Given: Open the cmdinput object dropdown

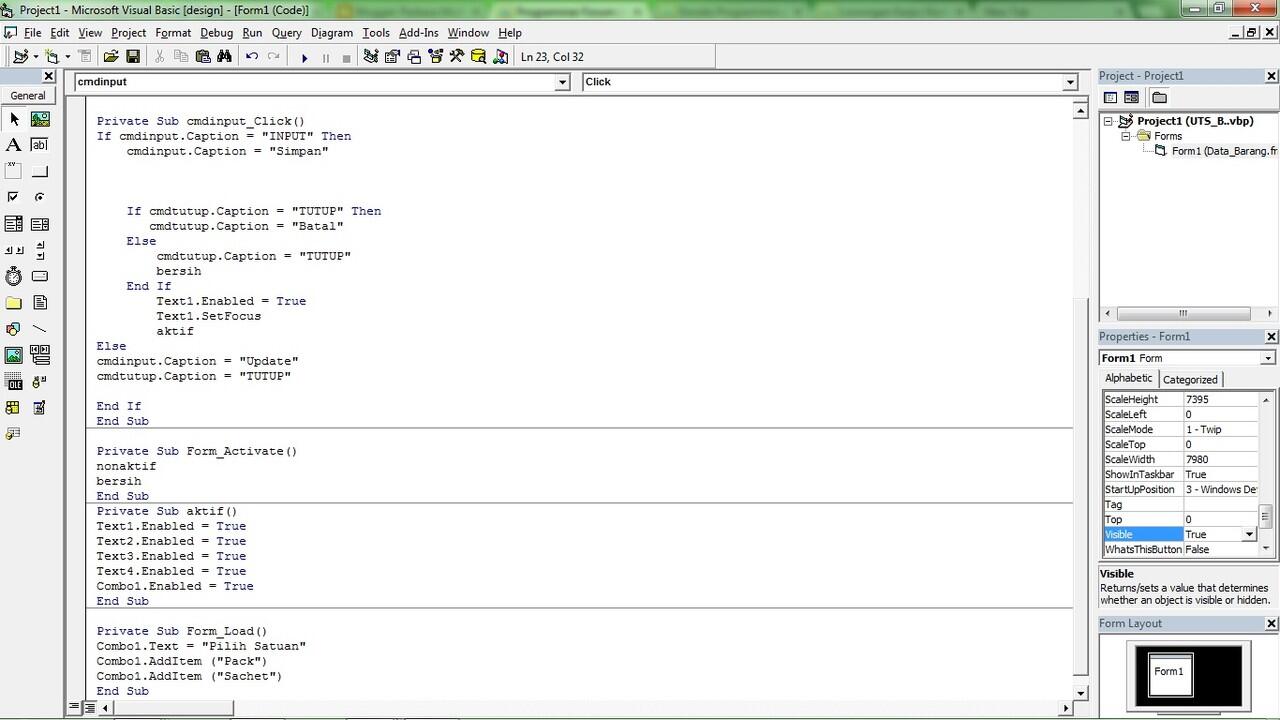Looking at the screenshot, I should point(562,82).
